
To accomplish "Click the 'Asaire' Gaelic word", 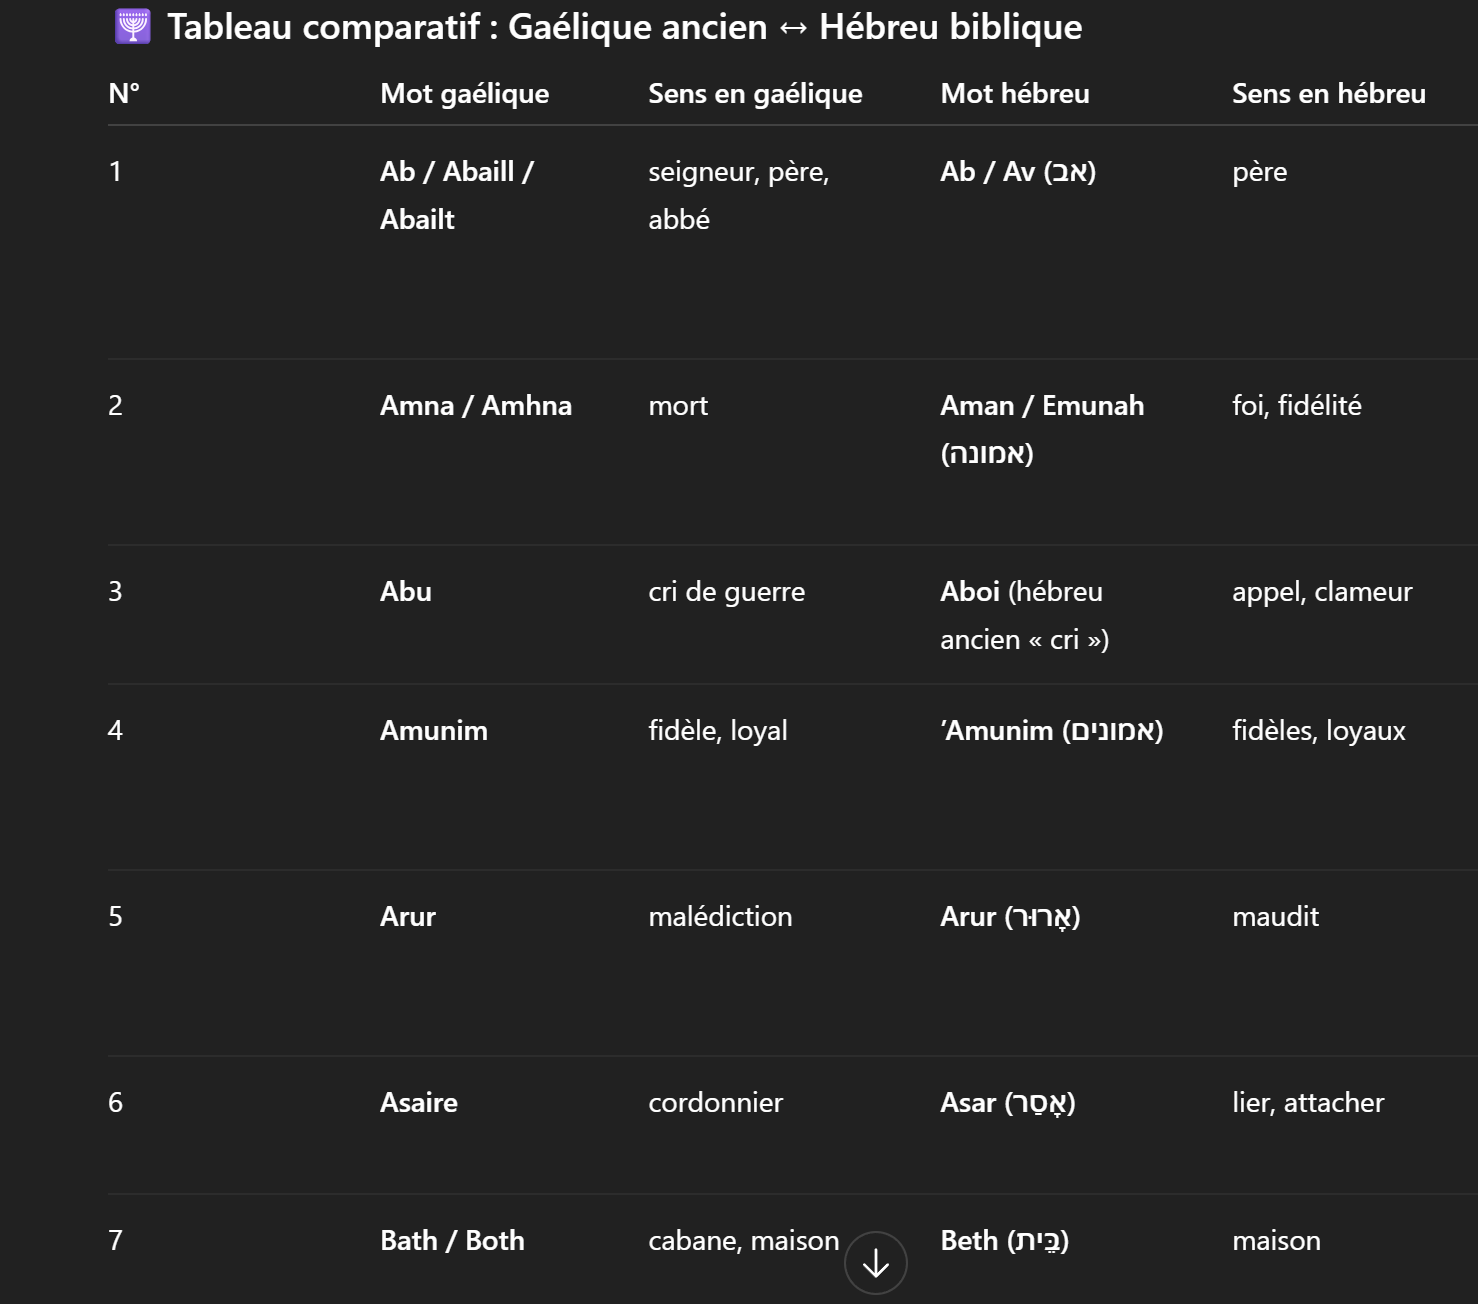I will [x=418, y=1103].
